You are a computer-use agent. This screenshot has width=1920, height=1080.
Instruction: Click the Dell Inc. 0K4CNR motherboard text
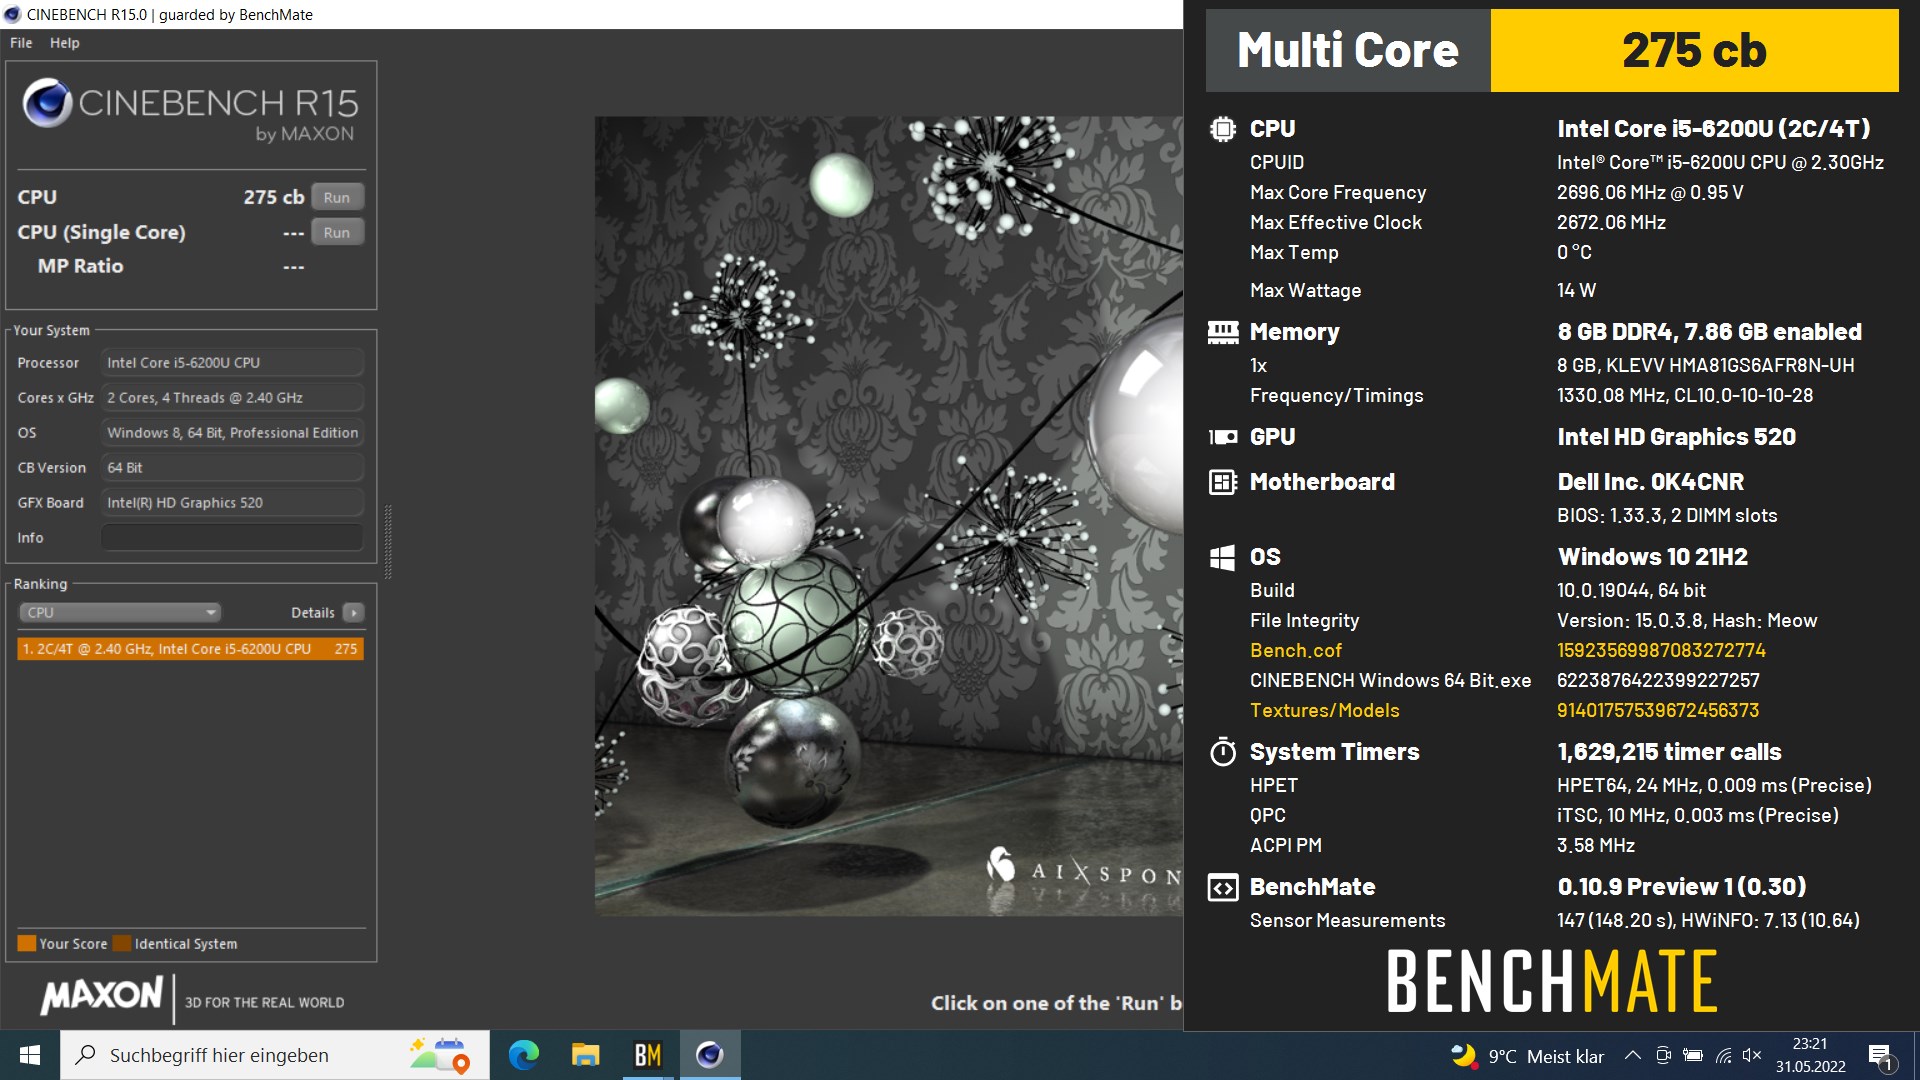pos(1650,482)
